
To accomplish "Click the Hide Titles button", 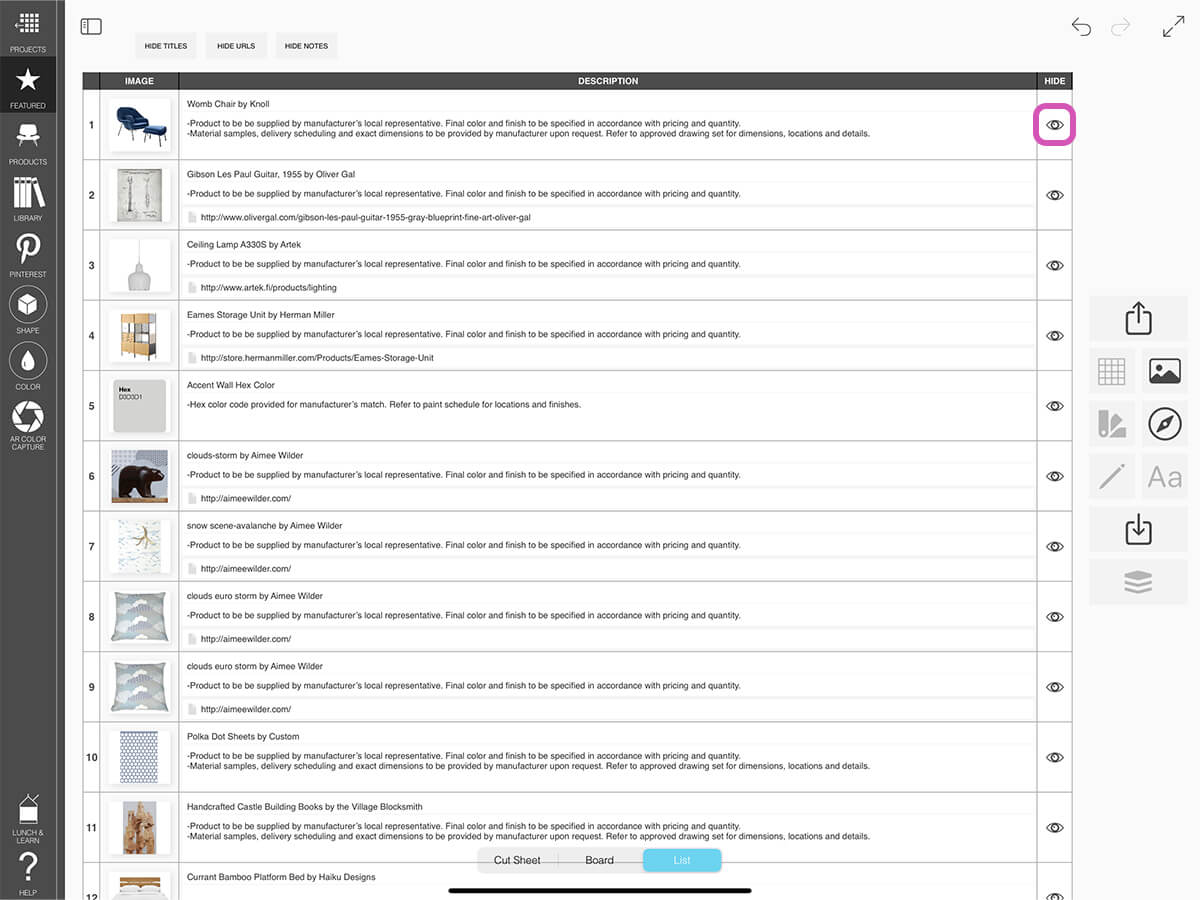I will tap(166, 46).
